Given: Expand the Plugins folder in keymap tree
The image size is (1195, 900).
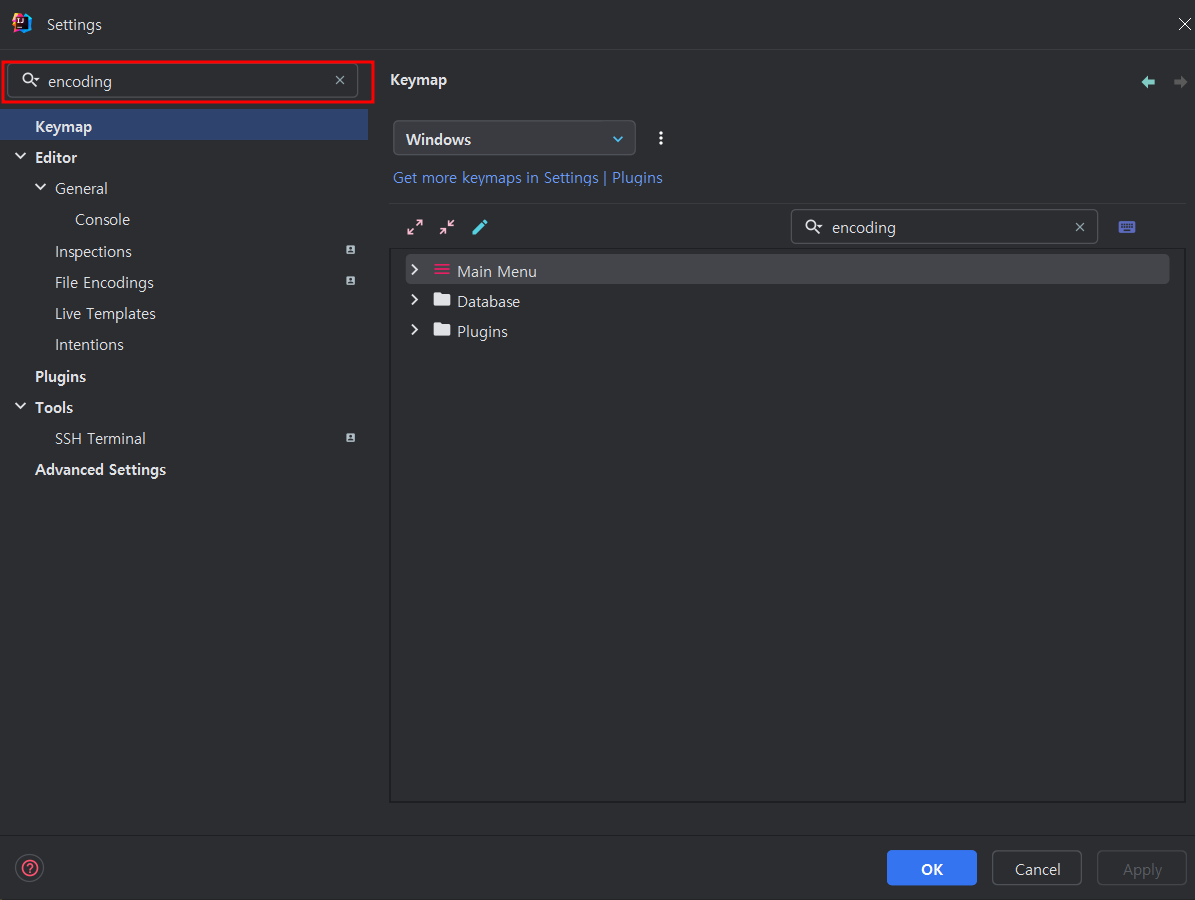Looking at the screenshot, I should point(415,330).
